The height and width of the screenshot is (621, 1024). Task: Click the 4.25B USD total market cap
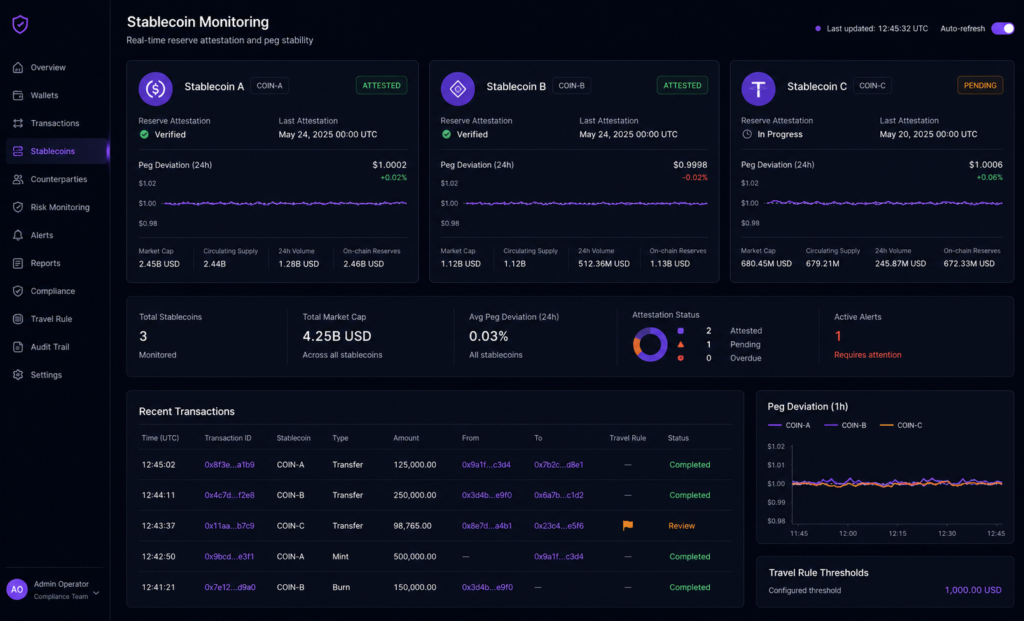click(x=337, y=336)
